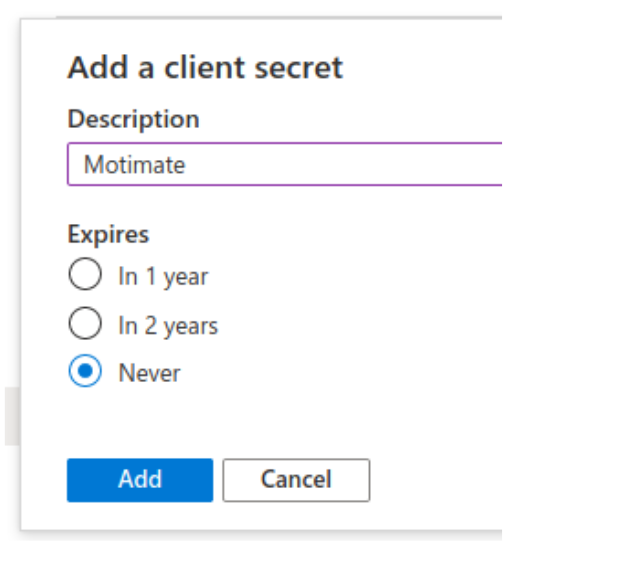Click the empty right part of Description box
The image size is (631, 573).
400,164
